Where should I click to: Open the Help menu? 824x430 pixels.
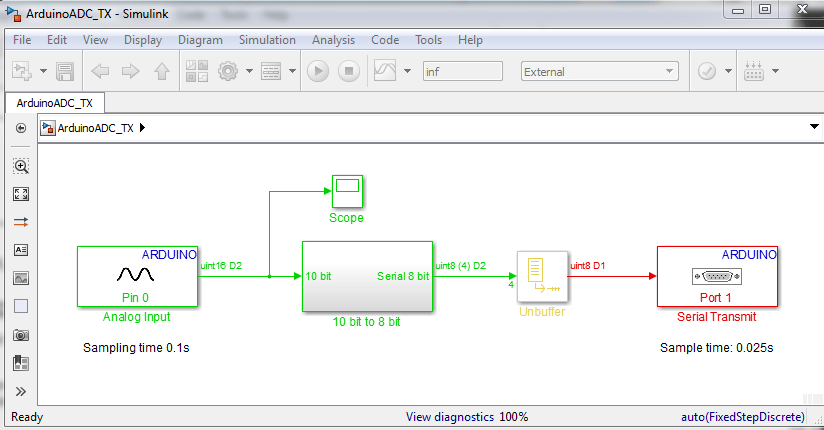(470, 40)
